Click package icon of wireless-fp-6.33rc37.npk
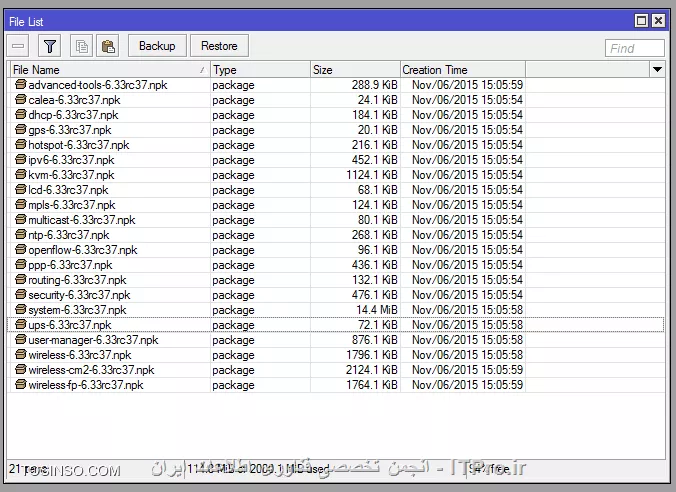Image resolution: width=676 pixels, height=492 pixels. [20, 384]
